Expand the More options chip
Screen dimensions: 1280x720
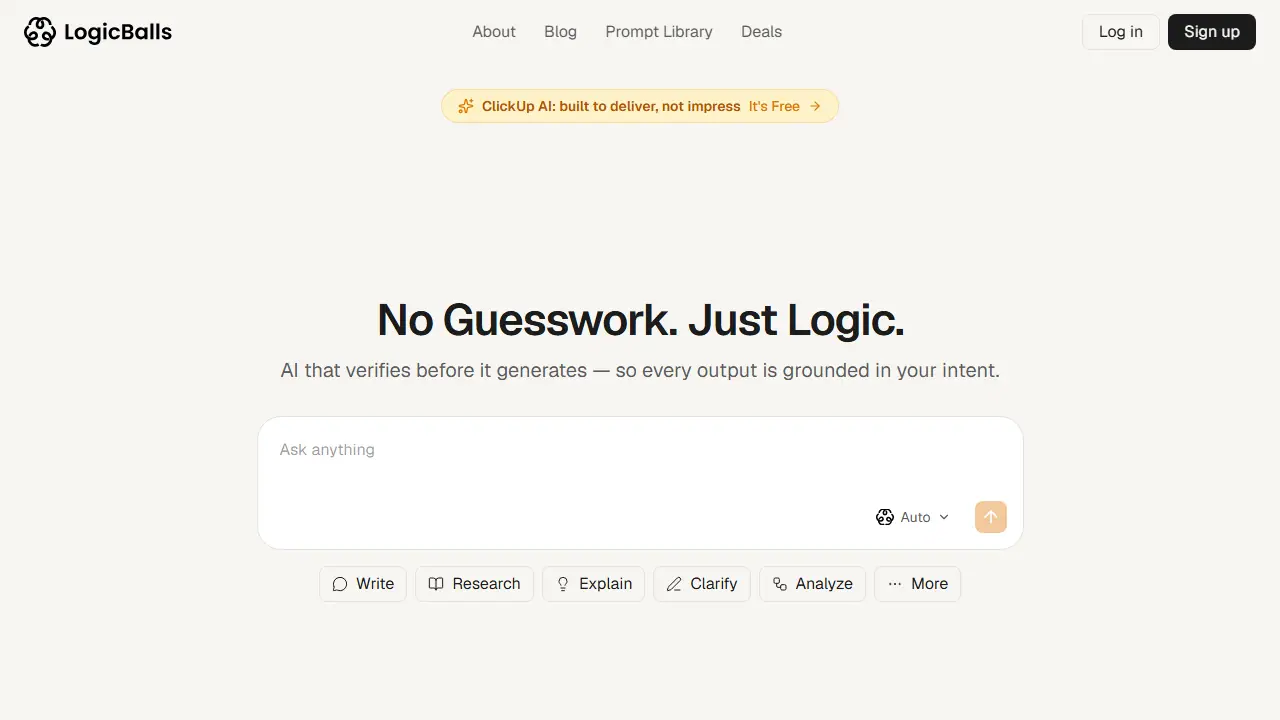917,584
